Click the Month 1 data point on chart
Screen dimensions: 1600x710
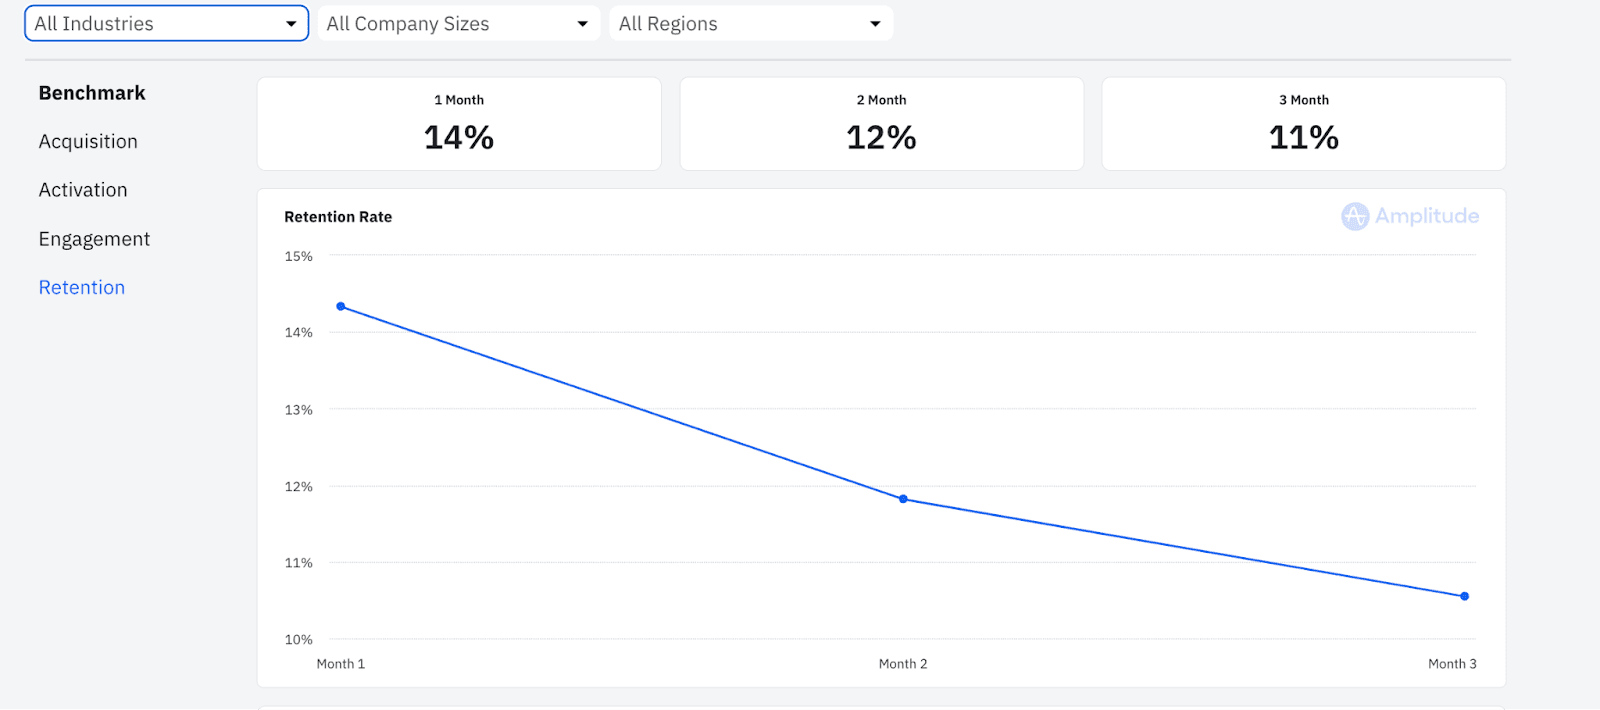(341, 307)
